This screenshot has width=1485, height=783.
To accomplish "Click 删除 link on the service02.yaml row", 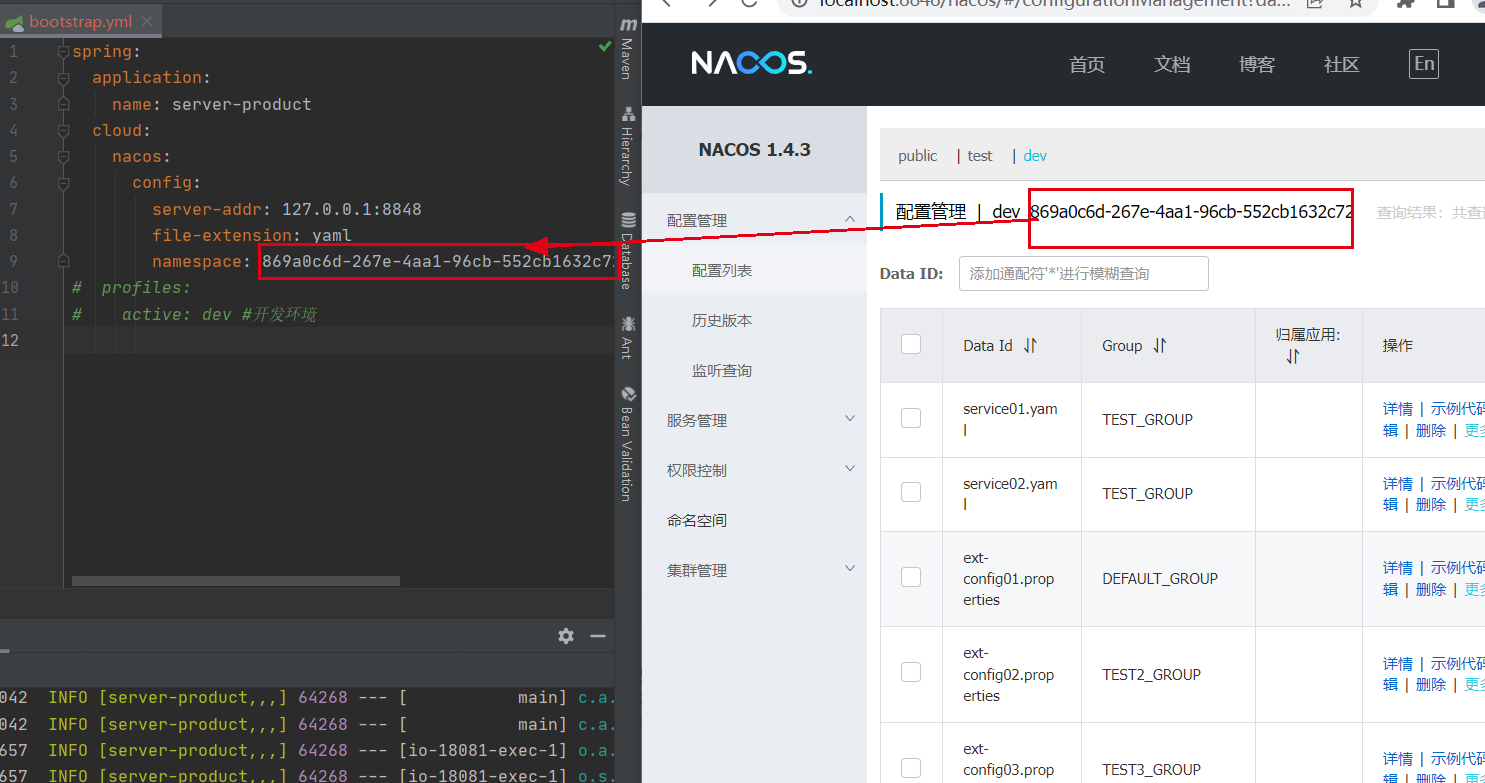I will pos(1430,504).
